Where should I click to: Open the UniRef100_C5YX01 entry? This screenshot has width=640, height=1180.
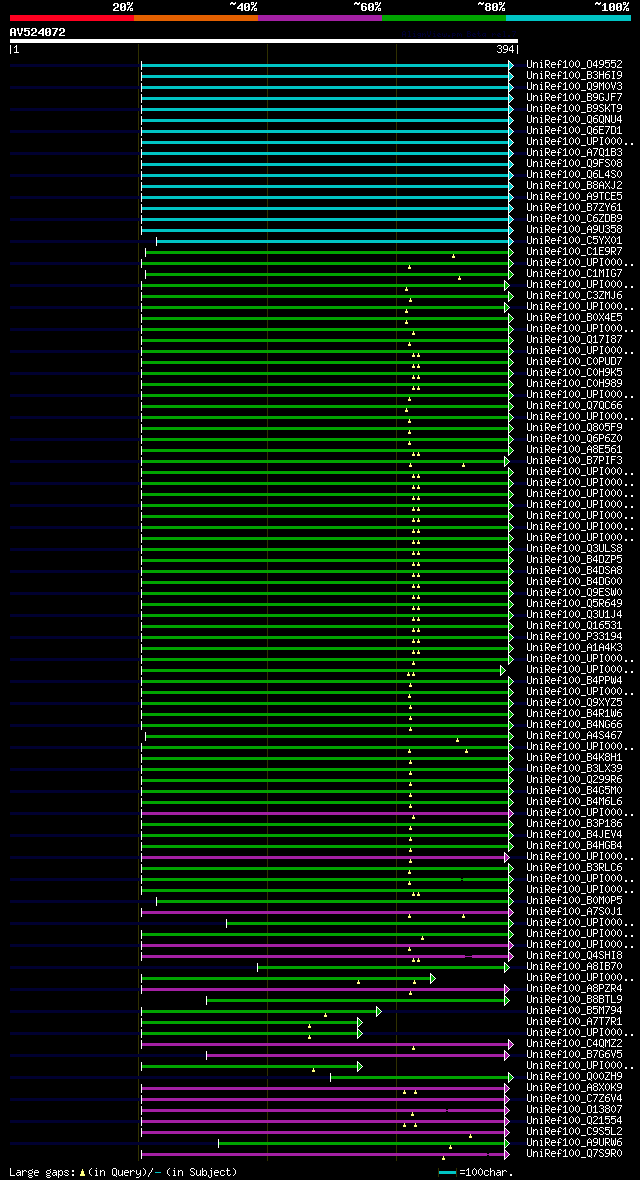click(x=574, y=241)
